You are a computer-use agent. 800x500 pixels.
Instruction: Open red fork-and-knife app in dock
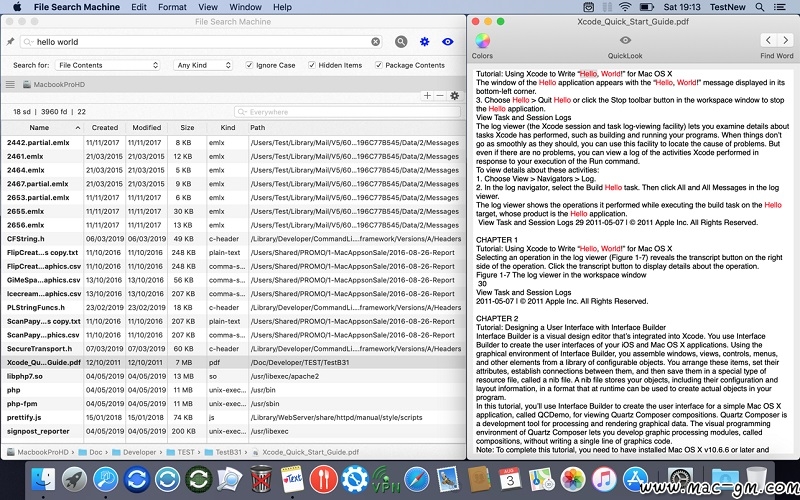click(x=323, y=480)
